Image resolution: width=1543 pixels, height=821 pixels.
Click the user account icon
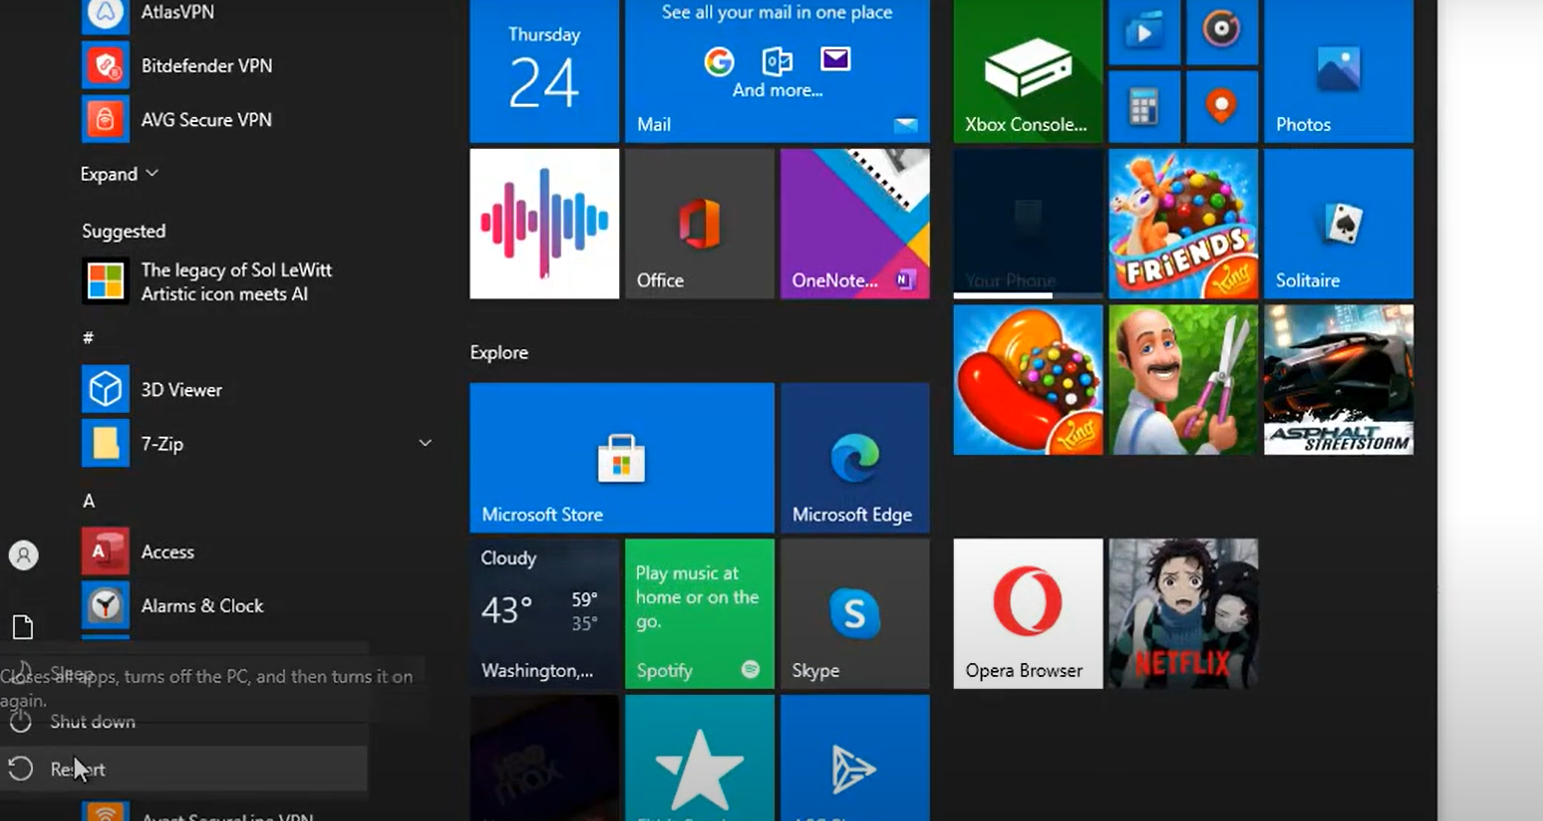pos(23,555)
